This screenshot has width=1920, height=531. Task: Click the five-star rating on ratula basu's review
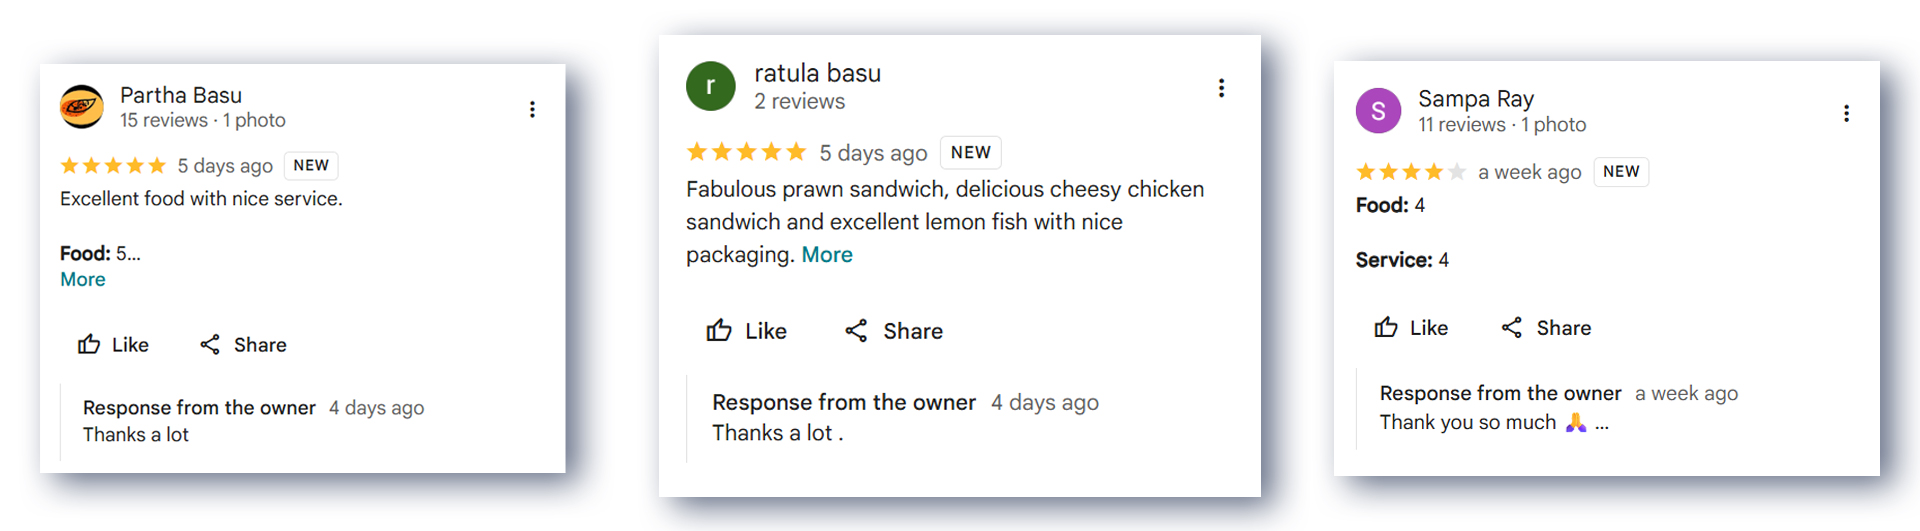pos(746,152)
